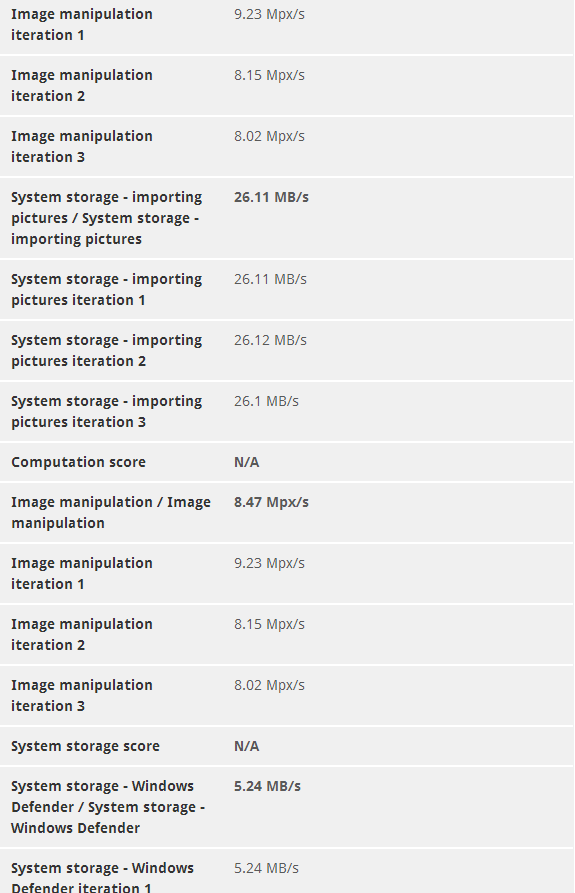Image resolution: width=575 pixels, height=893 pixels.
Task: Click 'System storage - importing pictures iteration 2' label
Action: pyautogui.click(x=106, y=350)
